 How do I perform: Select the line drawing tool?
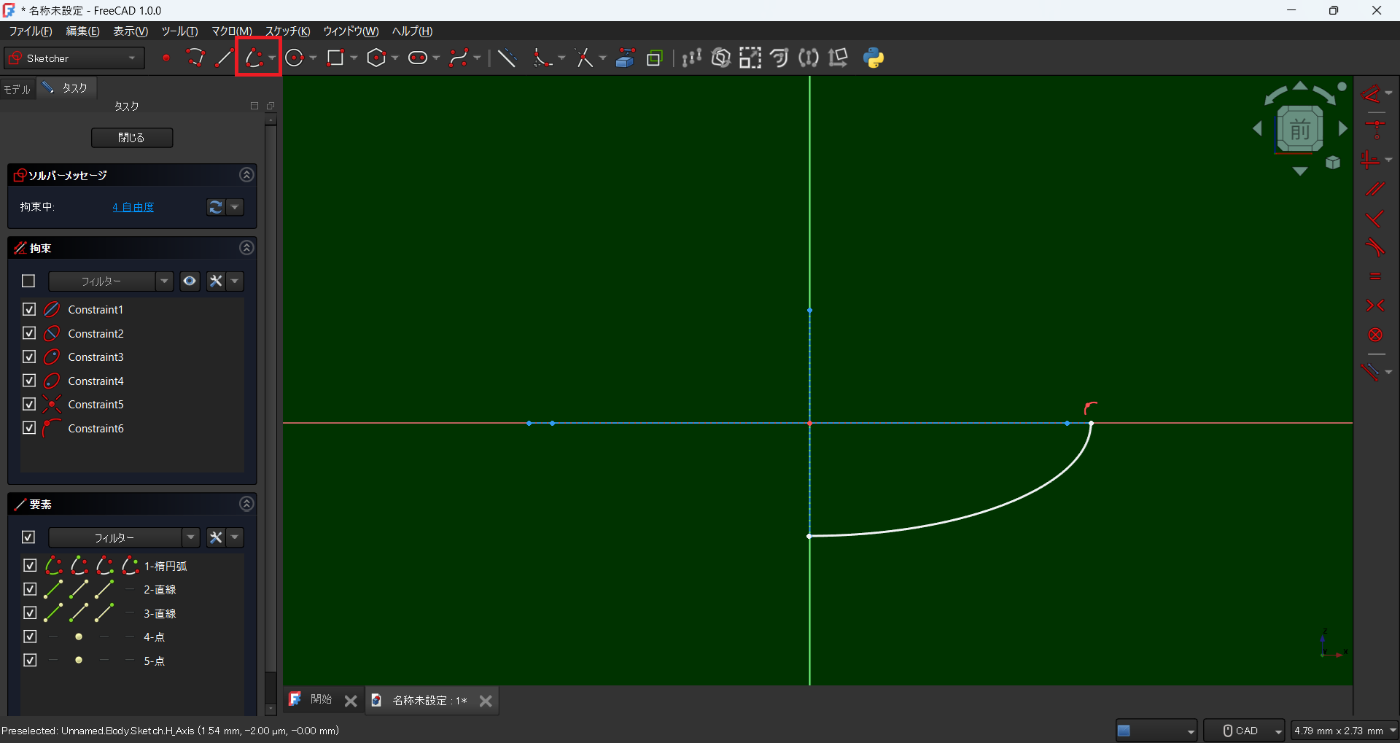[224, 58]
